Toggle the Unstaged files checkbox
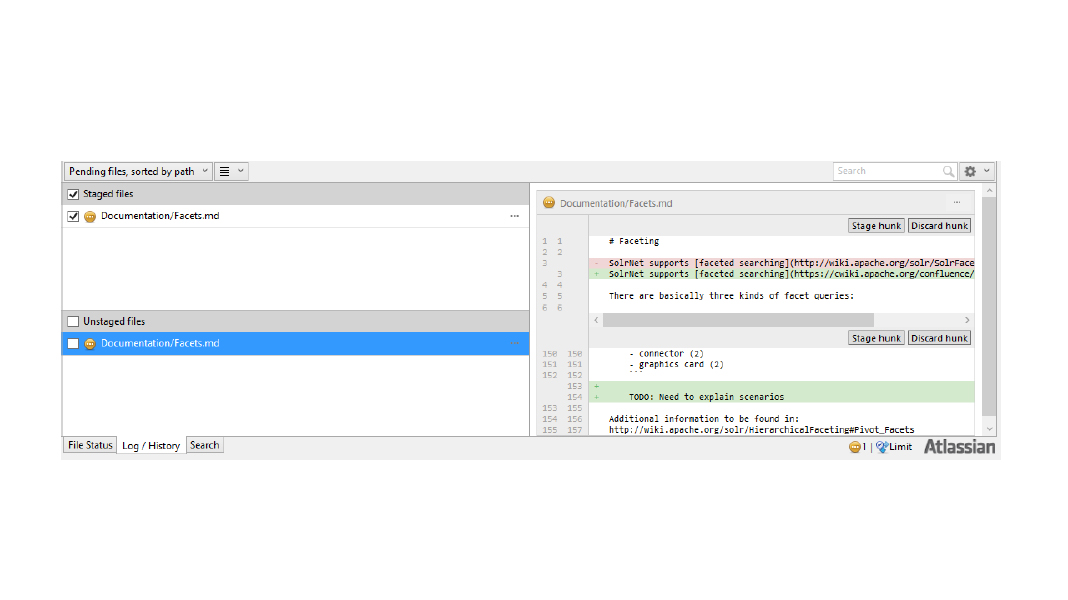The width and height of the screenshot is (1068, 600). (x=73, y=321)
